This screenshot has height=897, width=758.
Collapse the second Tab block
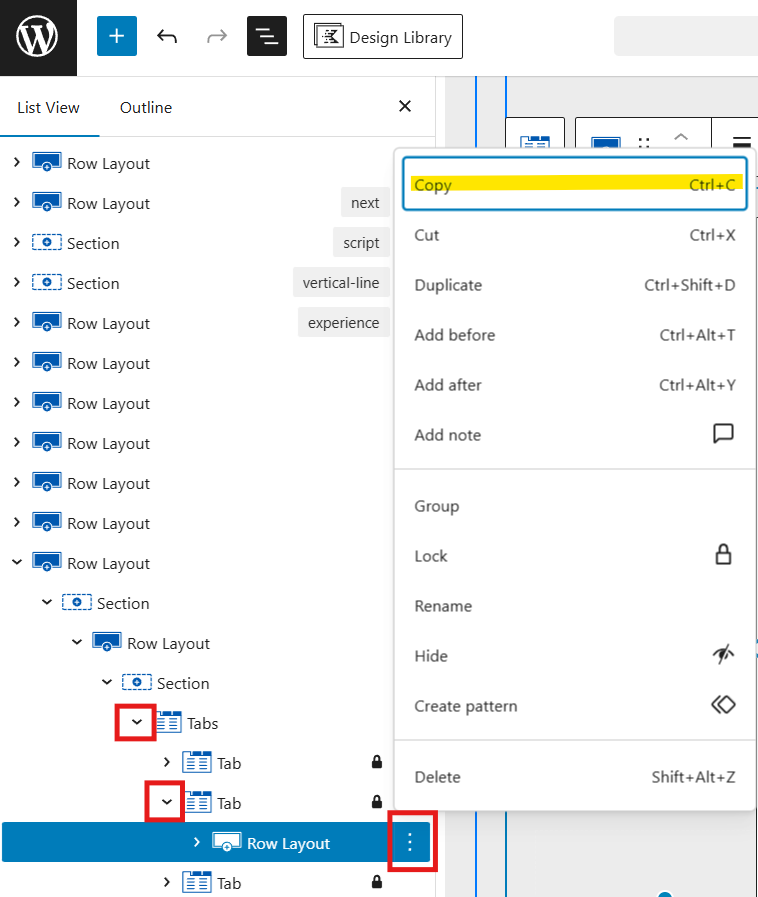point(167,803)
